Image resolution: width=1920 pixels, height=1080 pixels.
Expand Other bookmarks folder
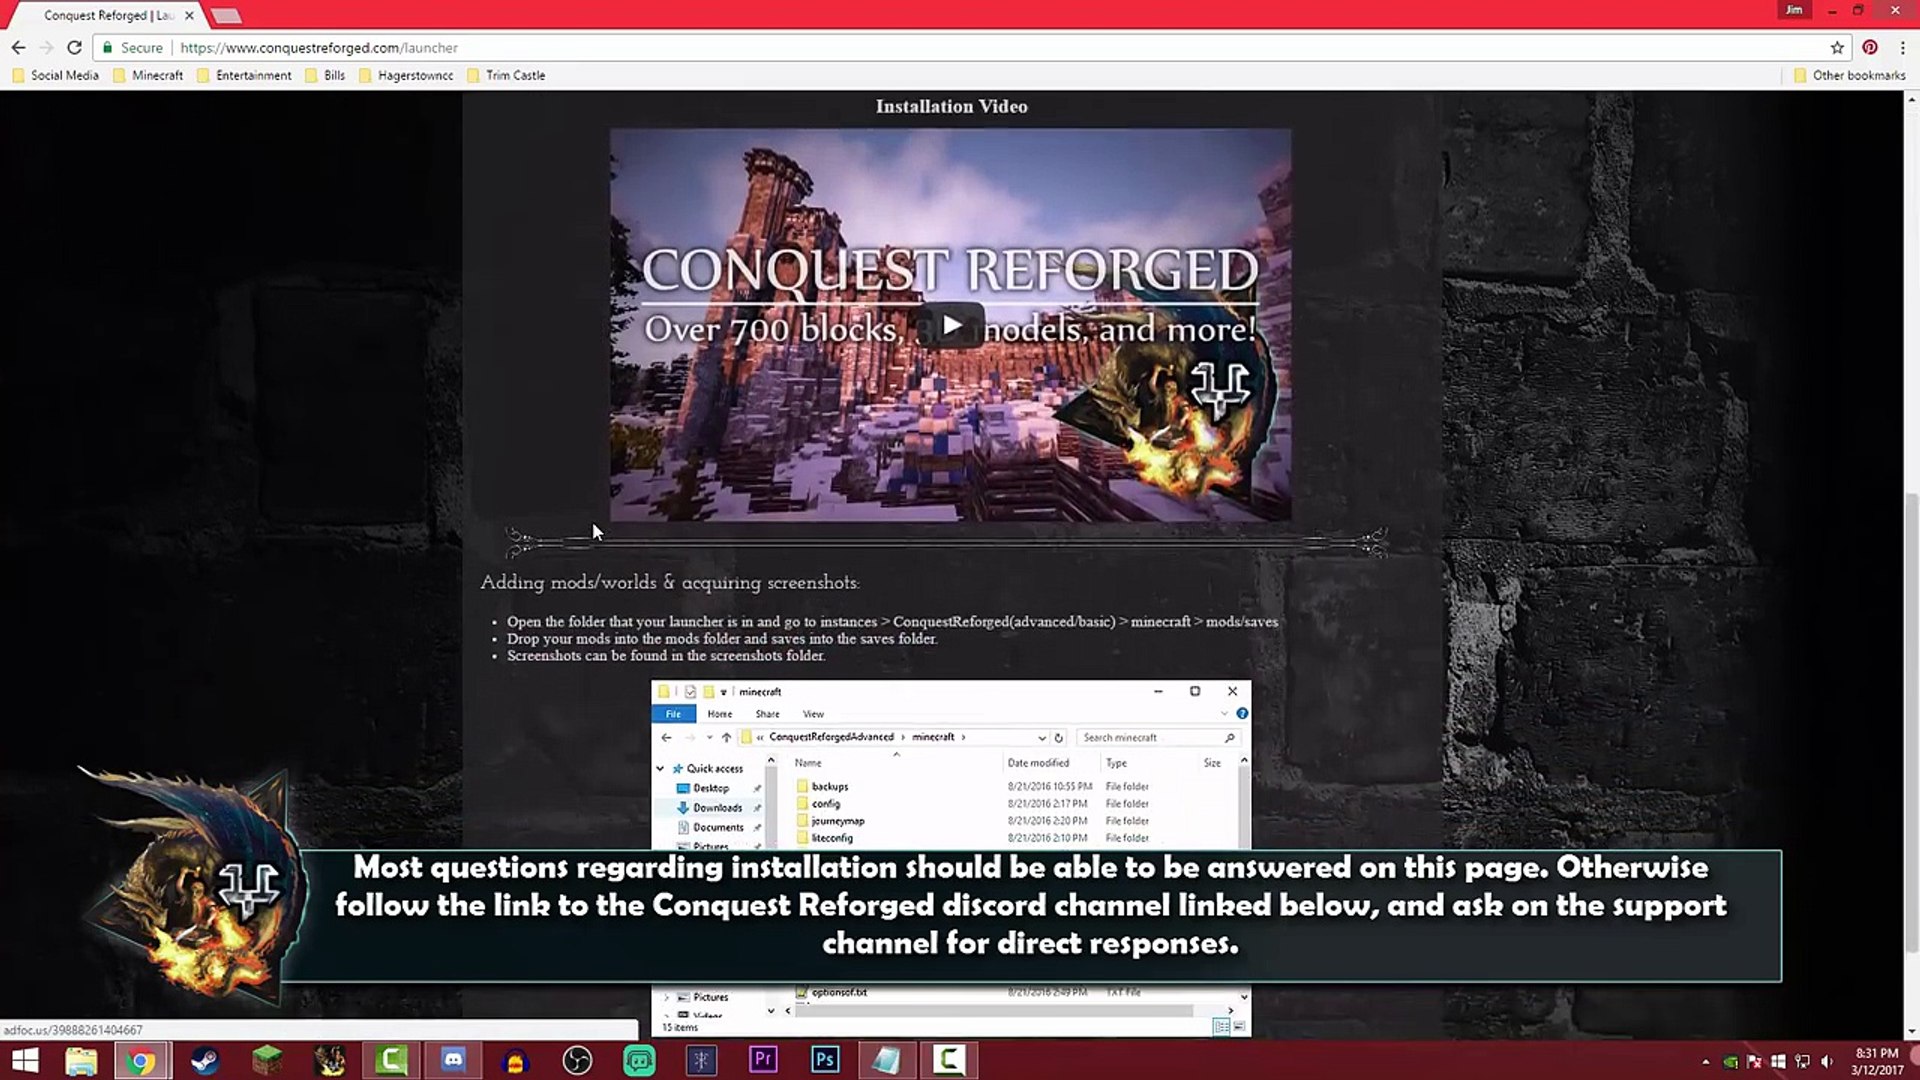pyautogui.click(x=1849, y=75)
